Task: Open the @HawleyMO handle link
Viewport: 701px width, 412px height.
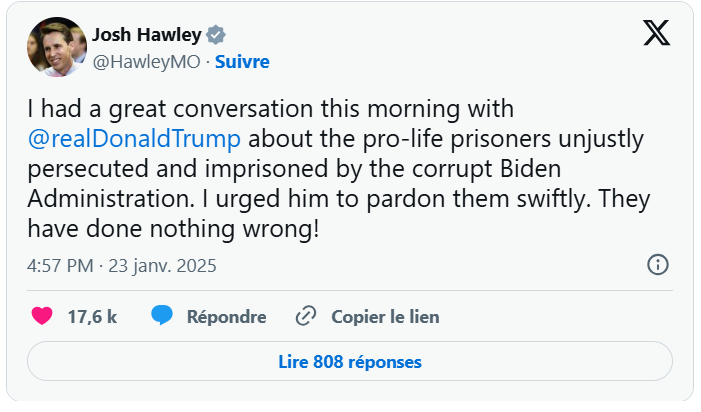Action: click(147, 61)
